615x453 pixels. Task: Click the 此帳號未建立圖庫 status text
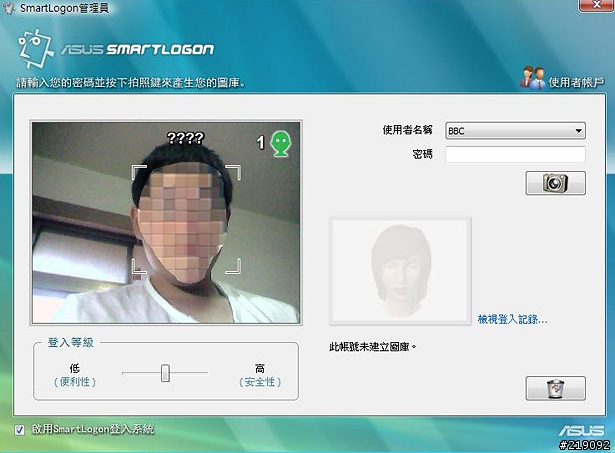(x=373, y=347)
